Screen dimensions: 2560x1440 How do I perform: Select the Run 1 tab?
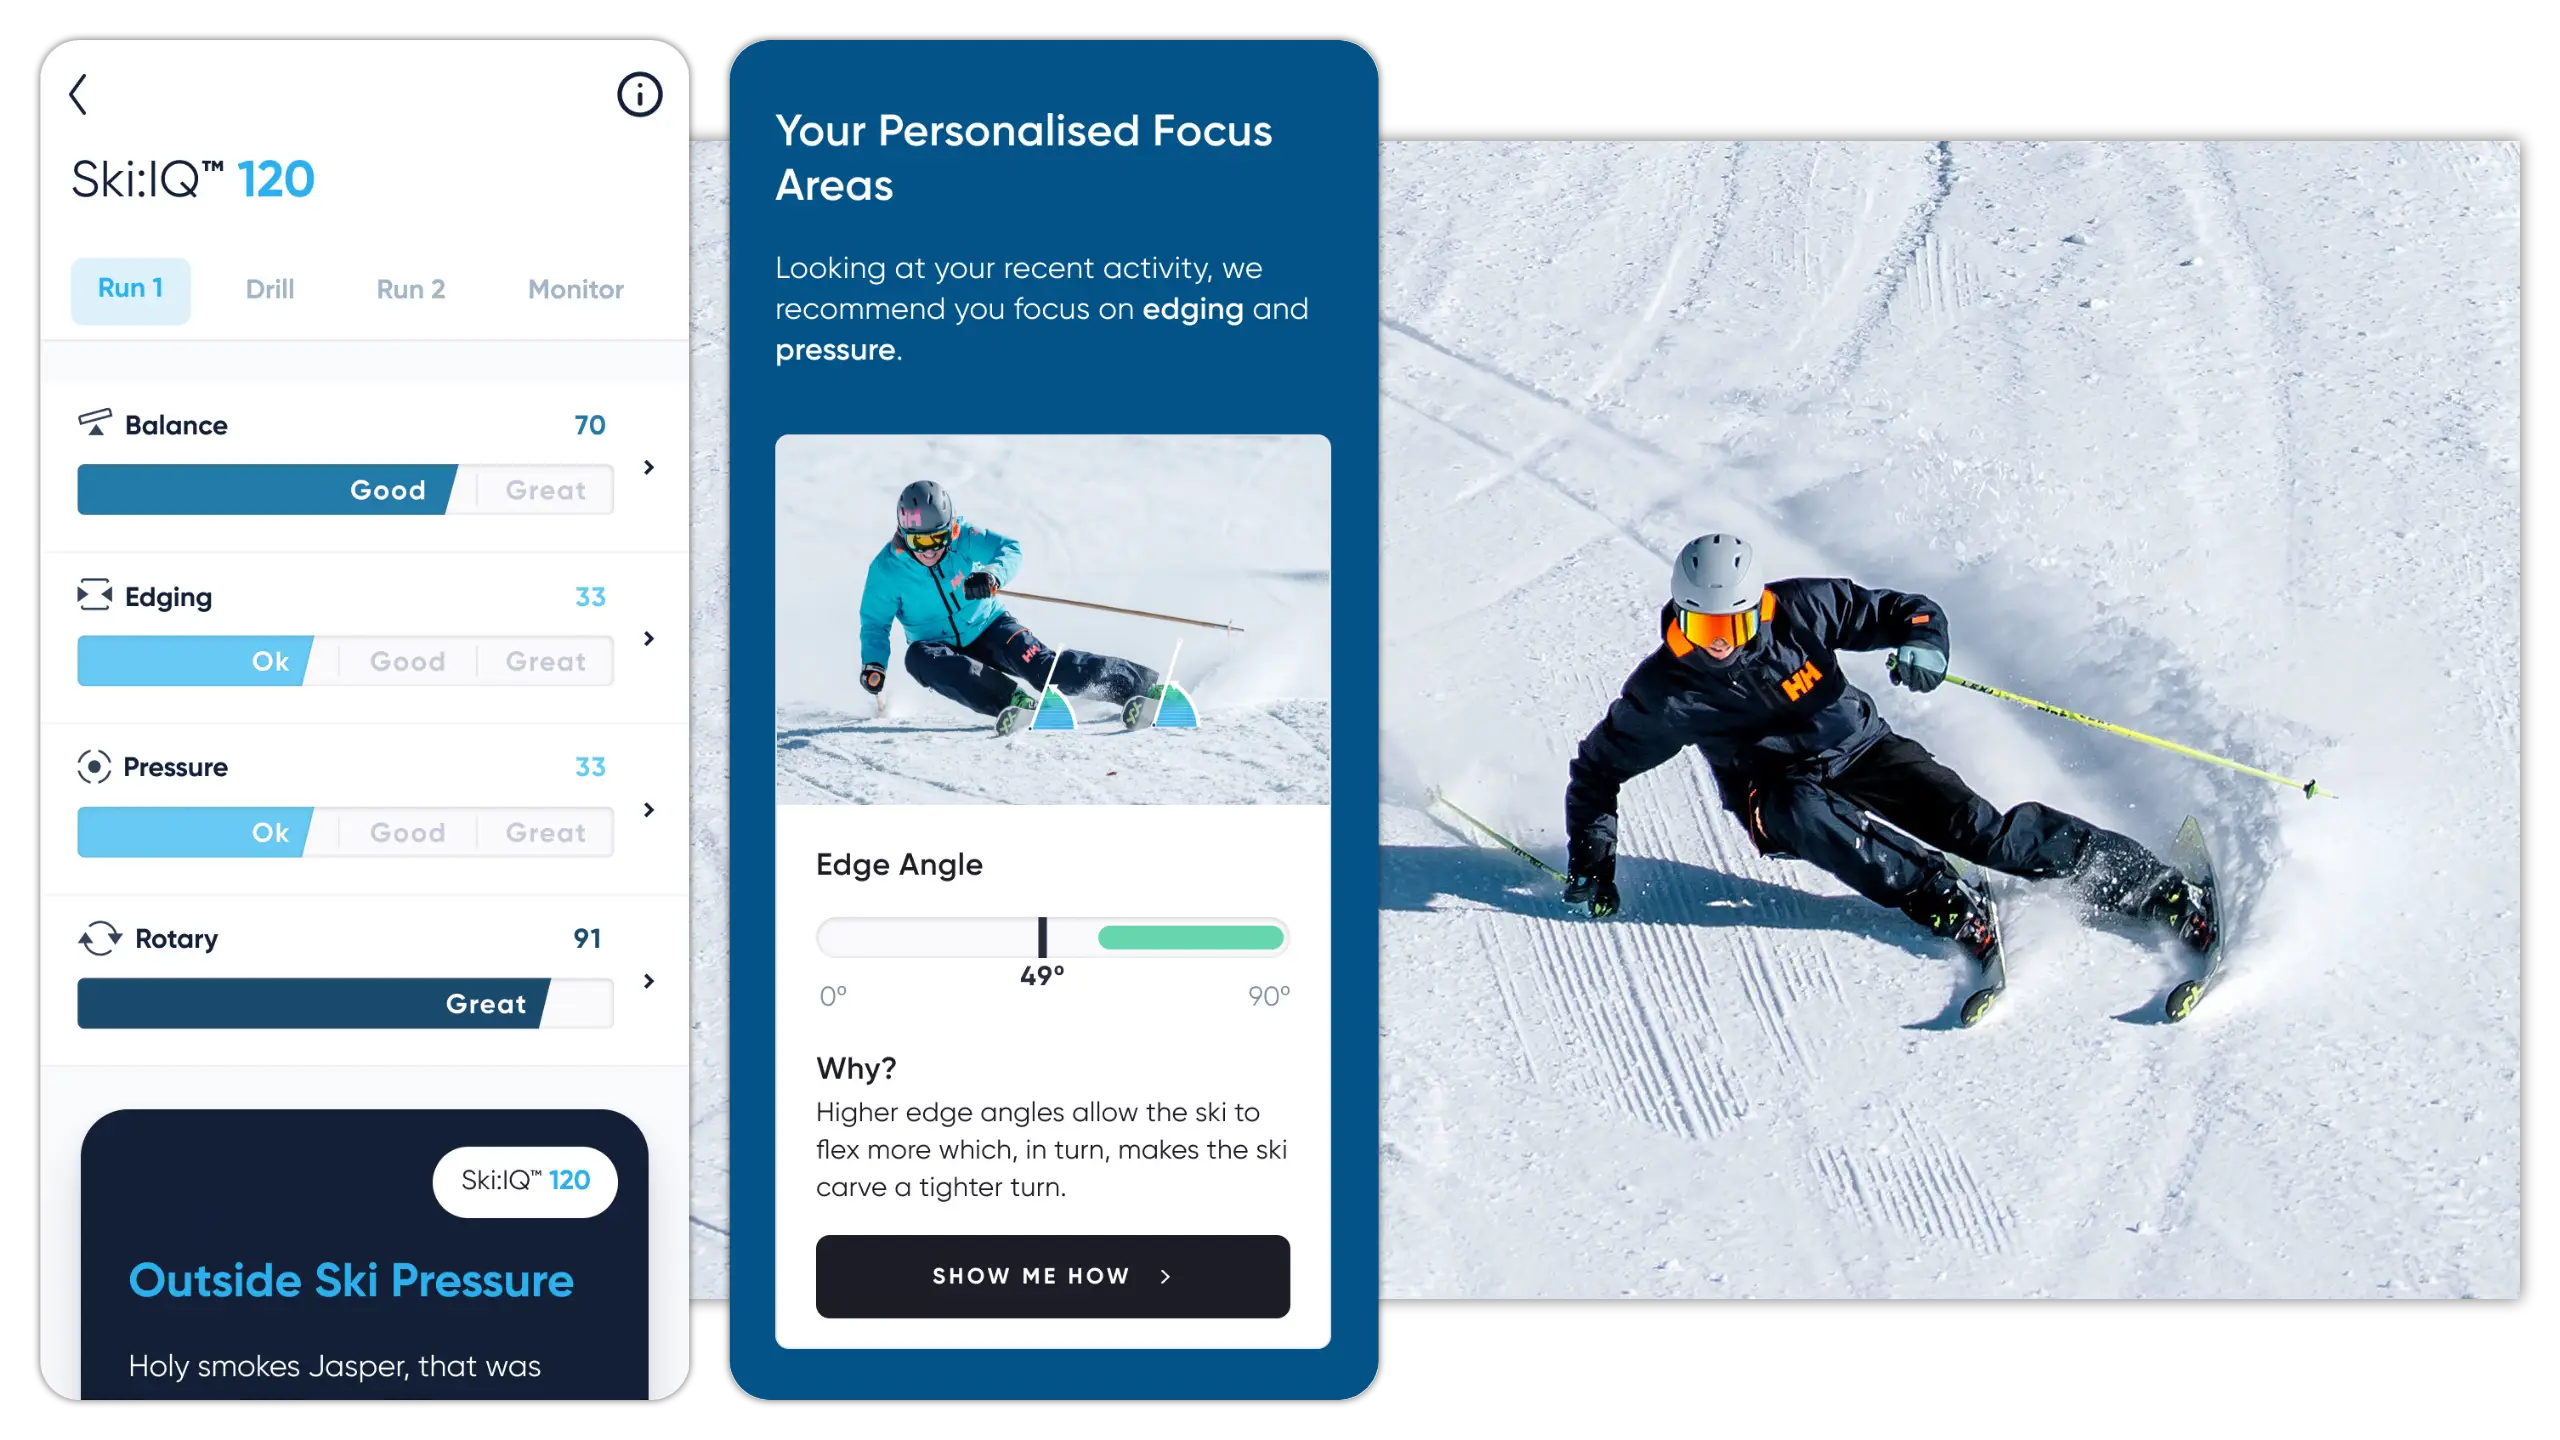[130, 289]
